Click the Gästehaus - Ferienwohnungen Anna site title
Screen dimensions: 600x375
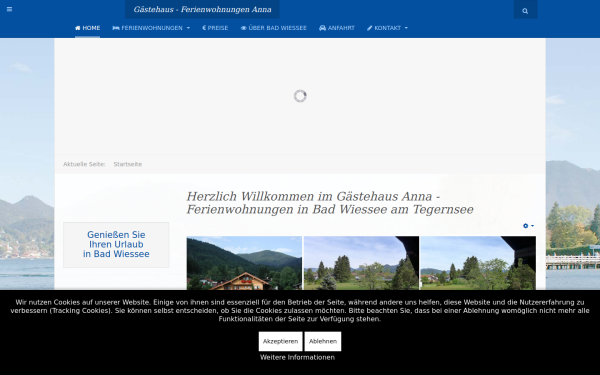pos(202,10)
